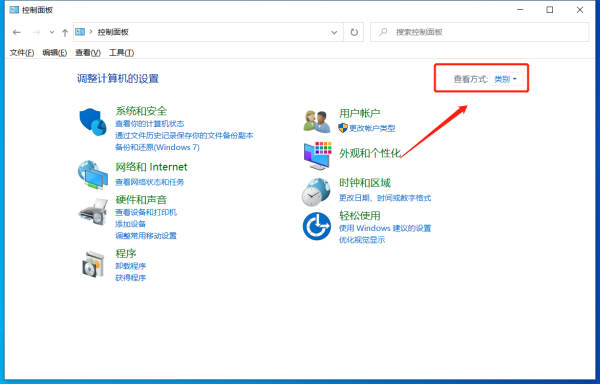The image size is (600, 384).
Task: Open the 类别 view mode dropdown
Action: point(505,79)
